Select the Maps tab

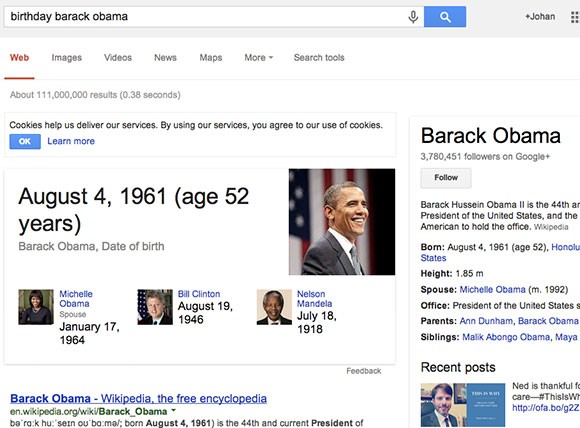[x=211, y=58]
